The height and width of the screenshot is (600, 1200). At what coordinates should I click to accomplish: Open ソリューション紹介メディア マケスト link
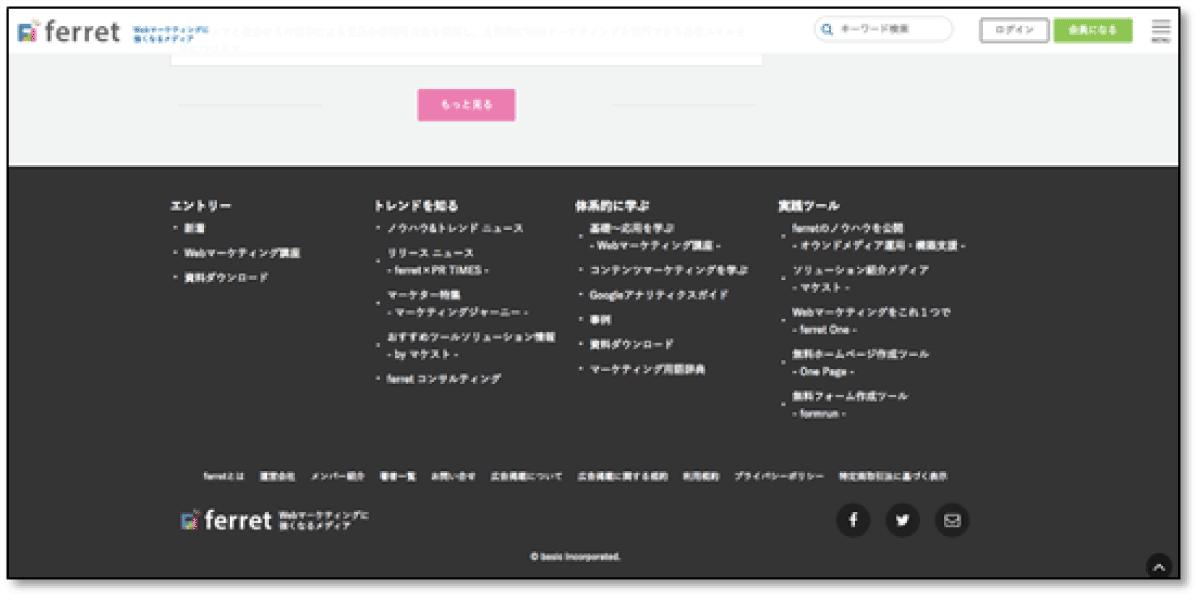click(x=860, y=279)
